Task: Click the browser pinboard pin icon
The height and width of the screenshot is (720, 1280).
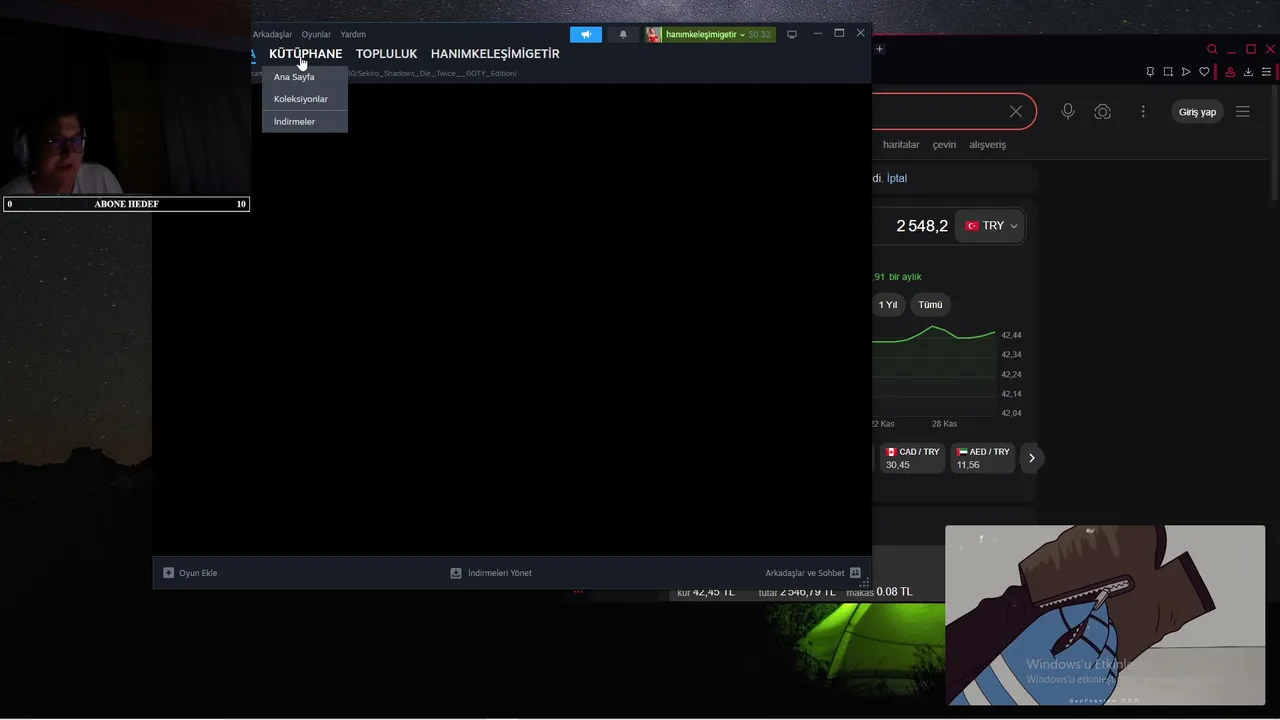Action: coord(1150,72)
